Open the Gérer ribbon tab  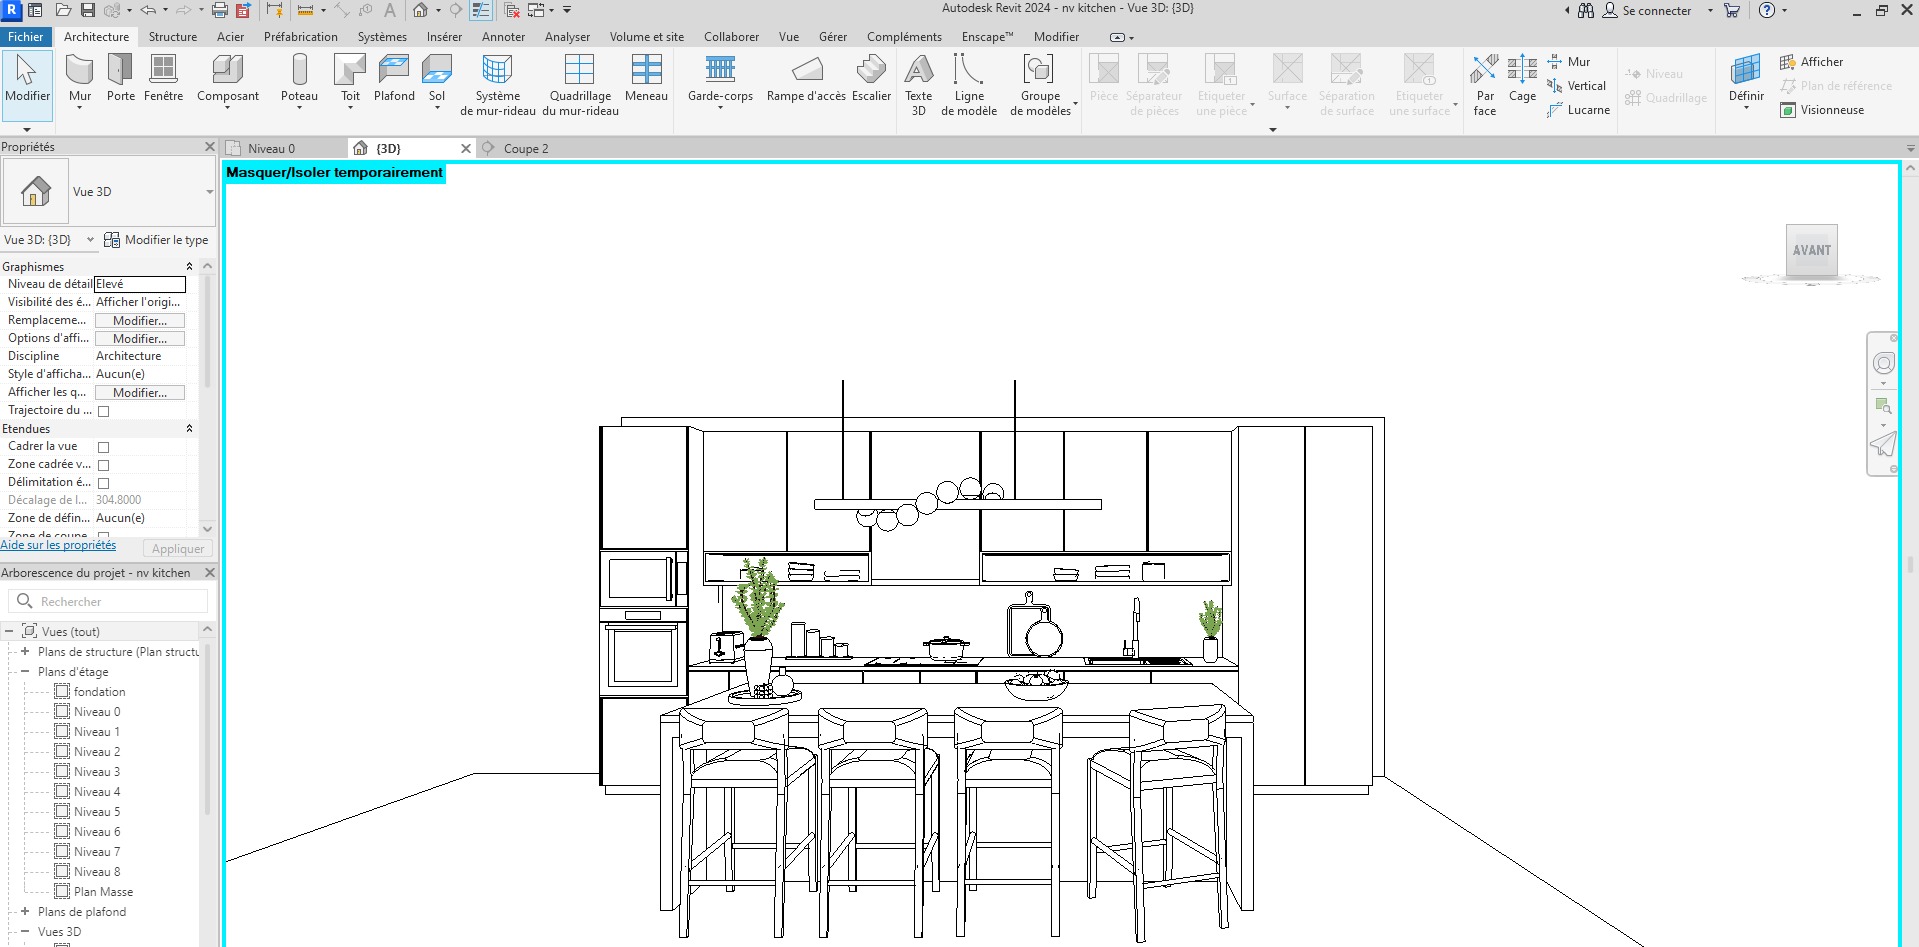click(x=833, y=37)
